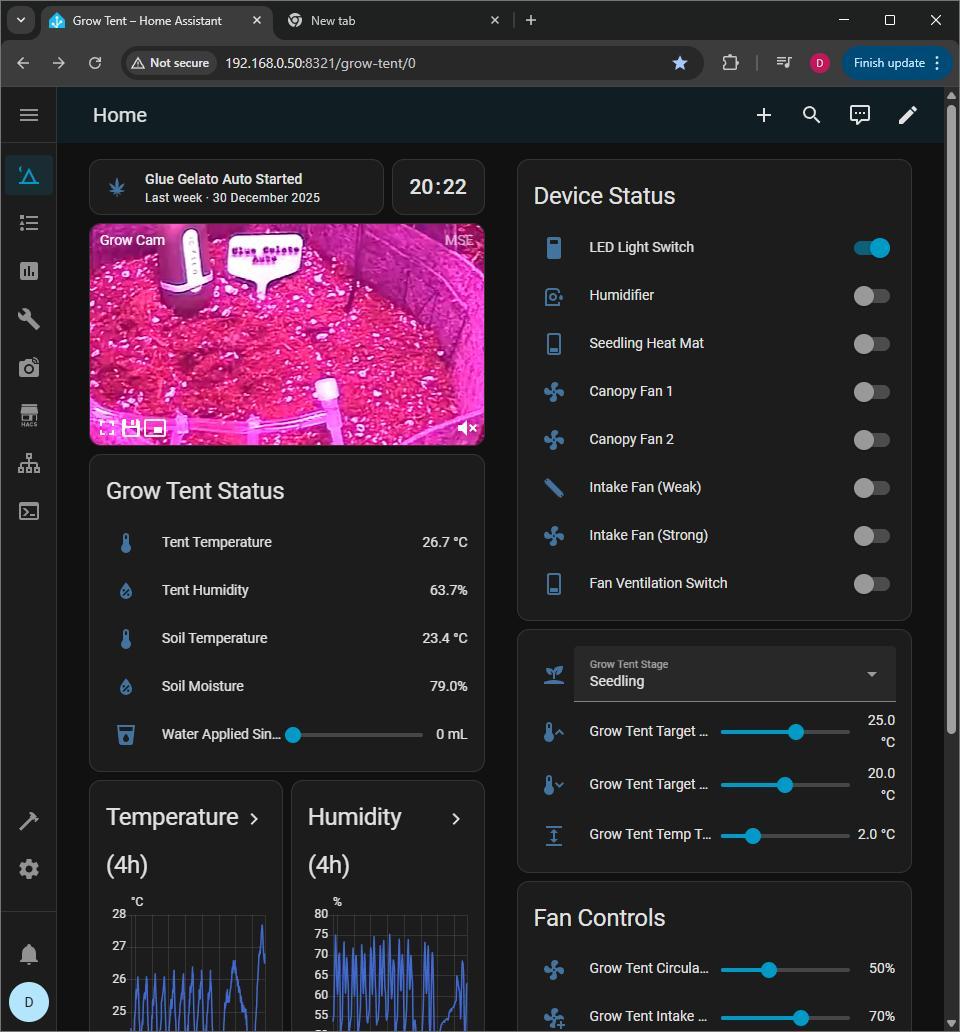Turn off the LED Light Switch
This screenshot has height=1032, width=960.
tap(871, 248)
